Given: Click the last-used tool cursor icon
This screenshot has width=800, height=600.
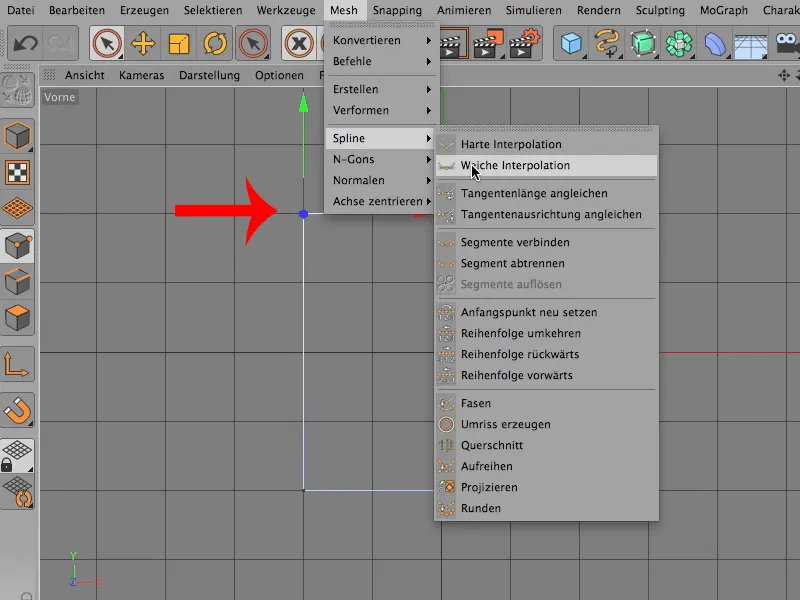Looking at the screenshot, I should pyautogui.click(x=253, y=44).
